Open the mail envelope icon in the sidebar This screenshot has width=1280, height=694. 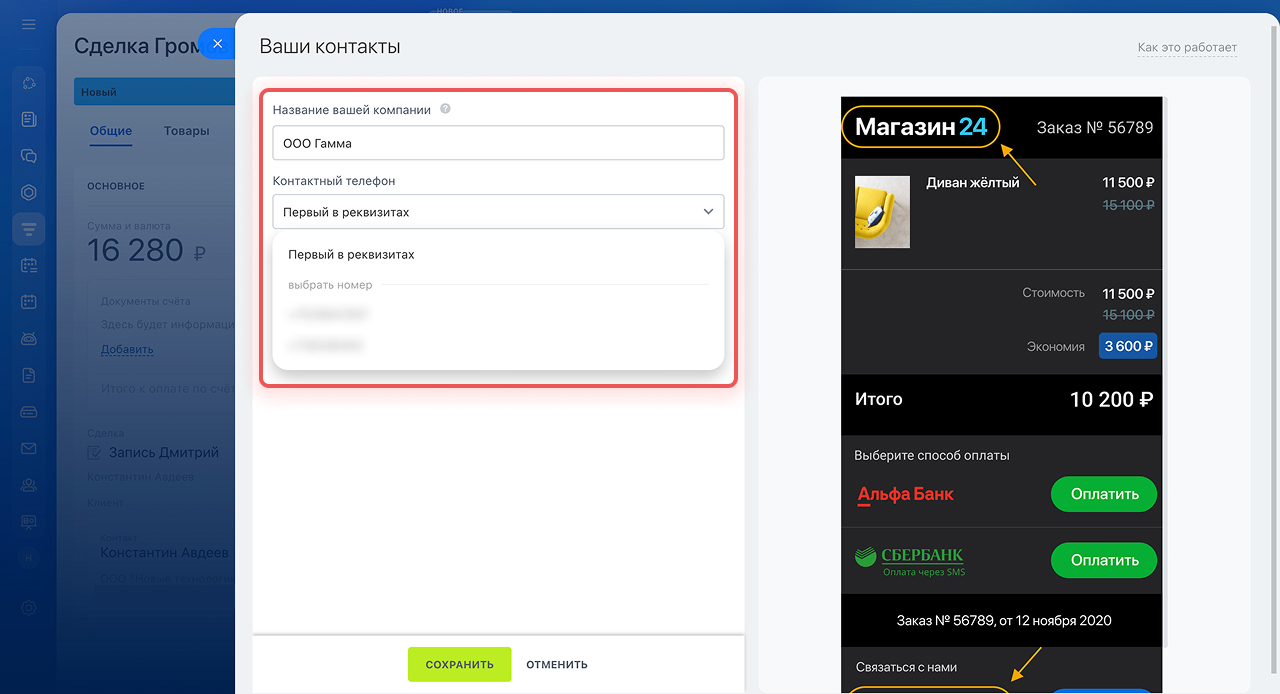point(28,448)
